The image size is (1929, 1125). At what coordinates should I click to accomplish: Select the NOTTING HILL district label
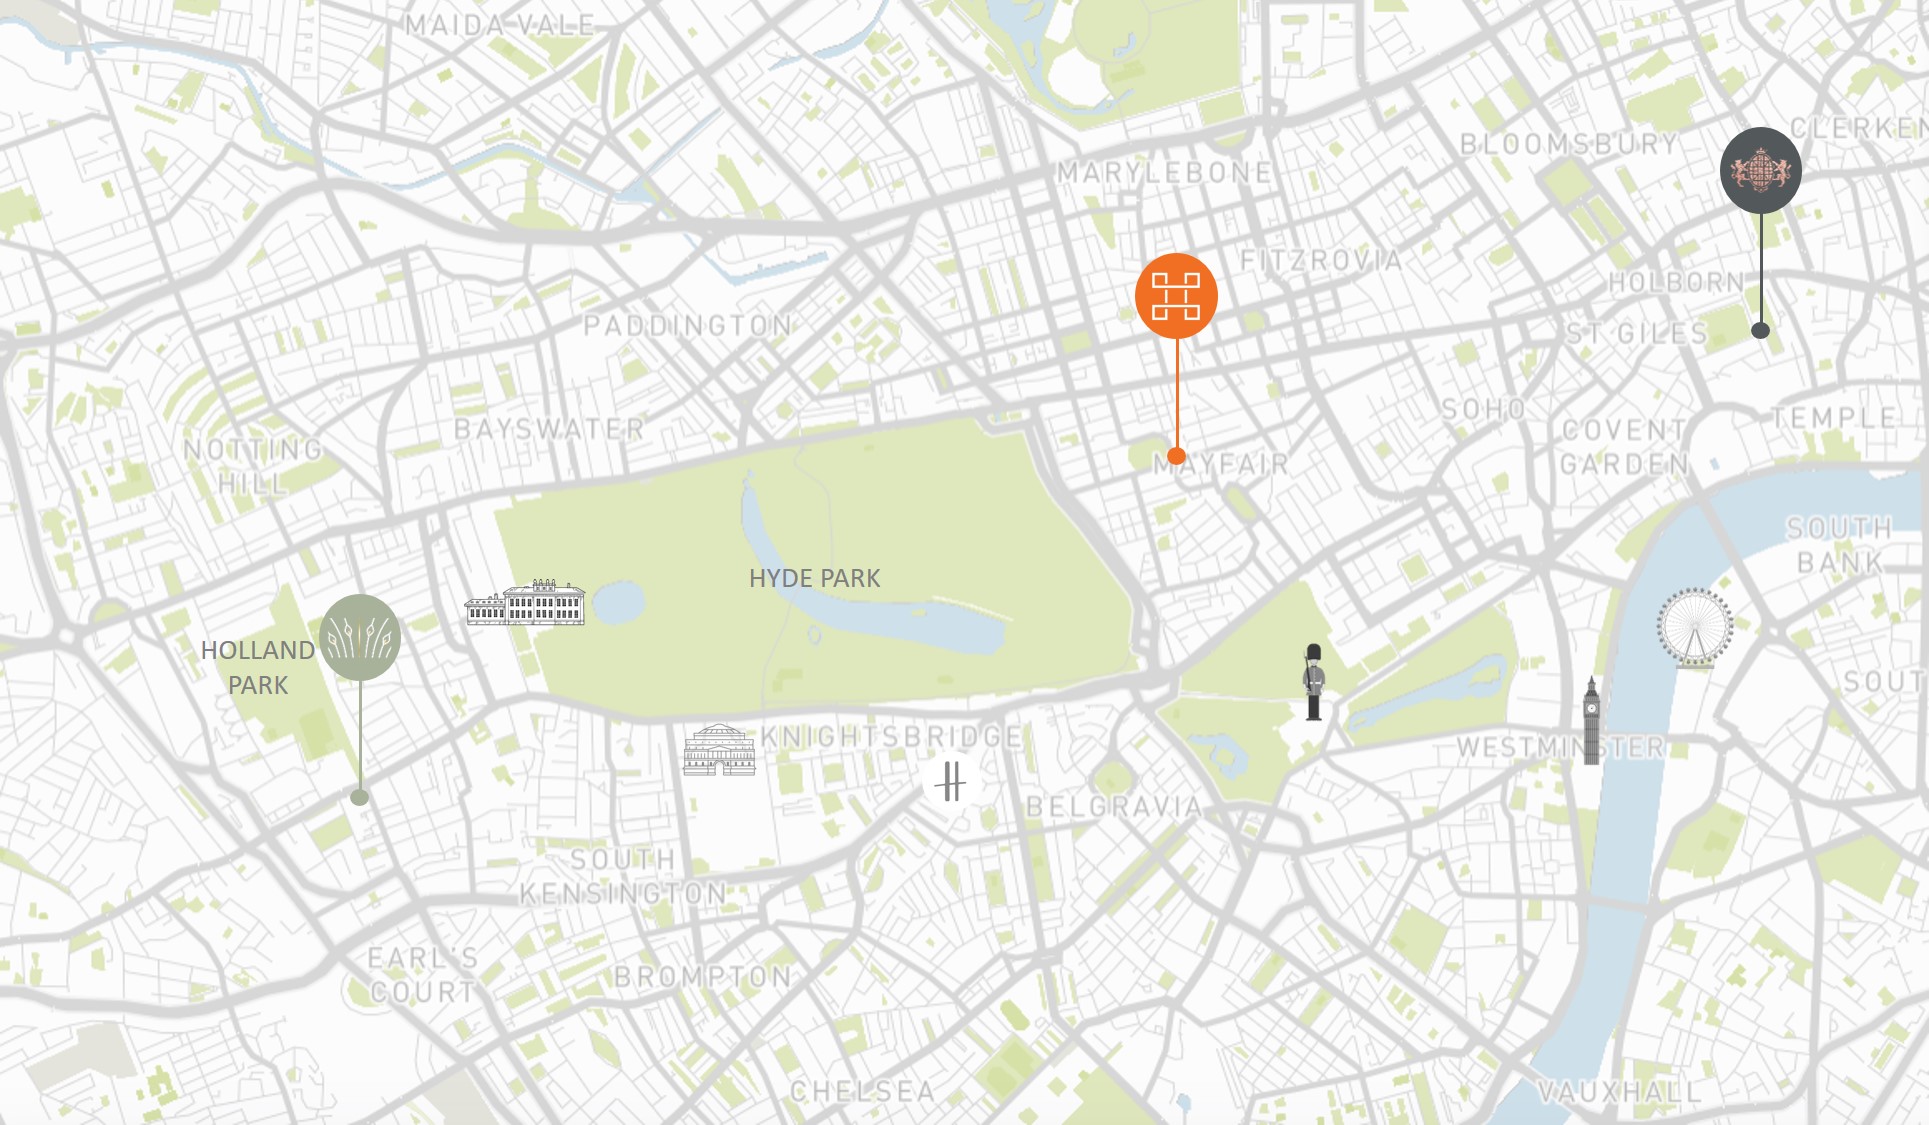[x=253, y=466]
